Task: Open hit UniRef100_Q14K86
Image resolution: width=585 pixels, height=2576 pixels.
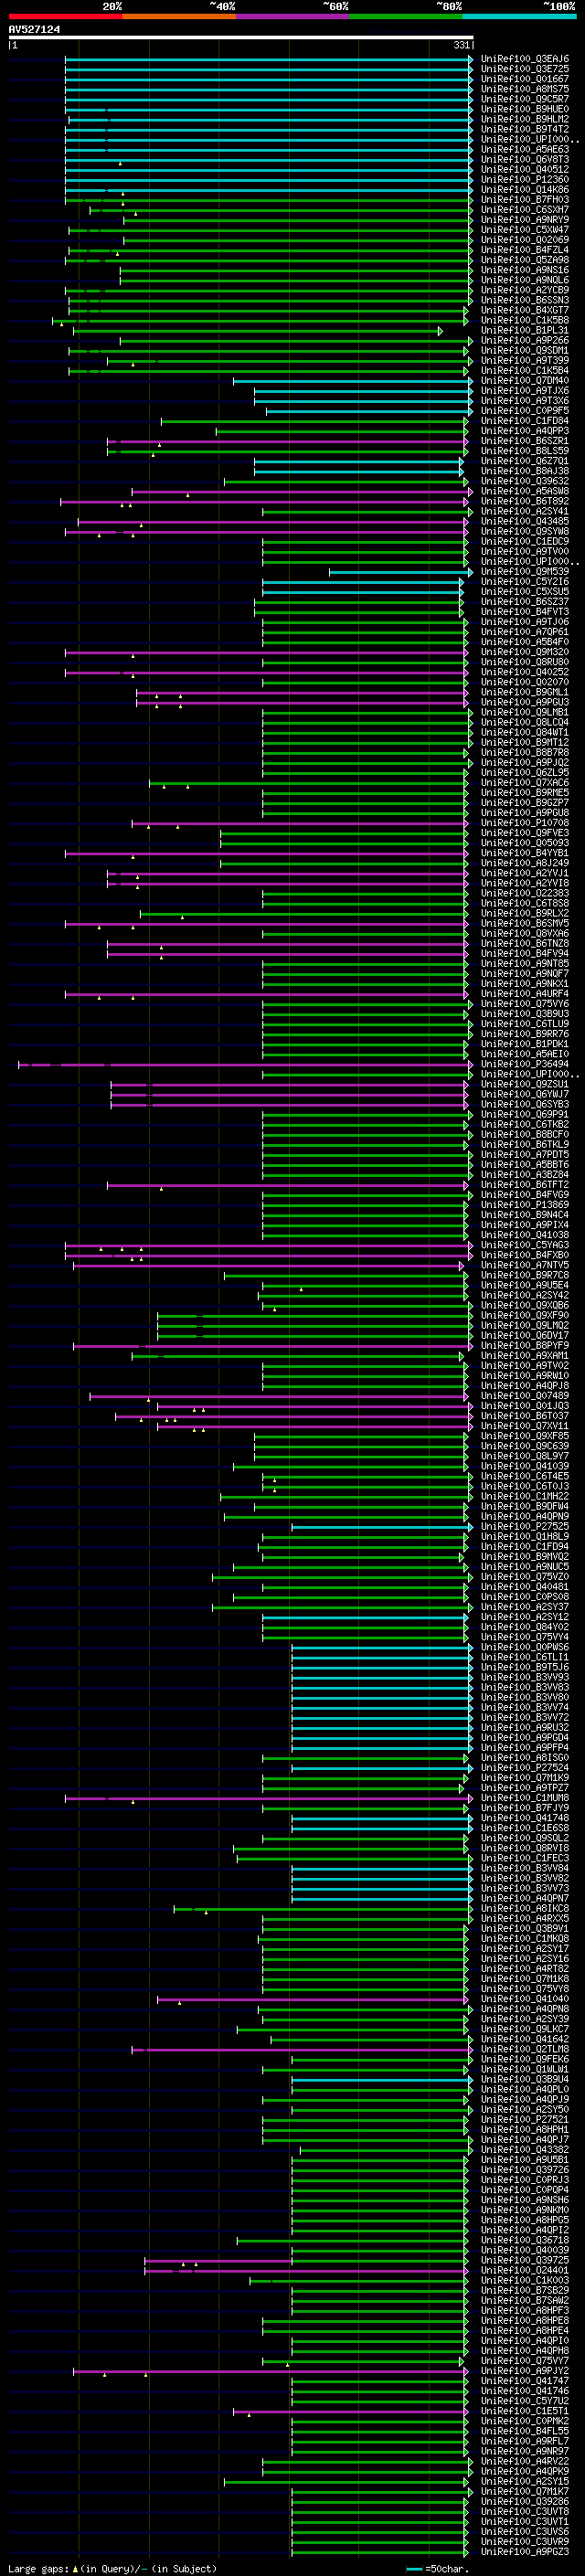Action: coord(525,189)
